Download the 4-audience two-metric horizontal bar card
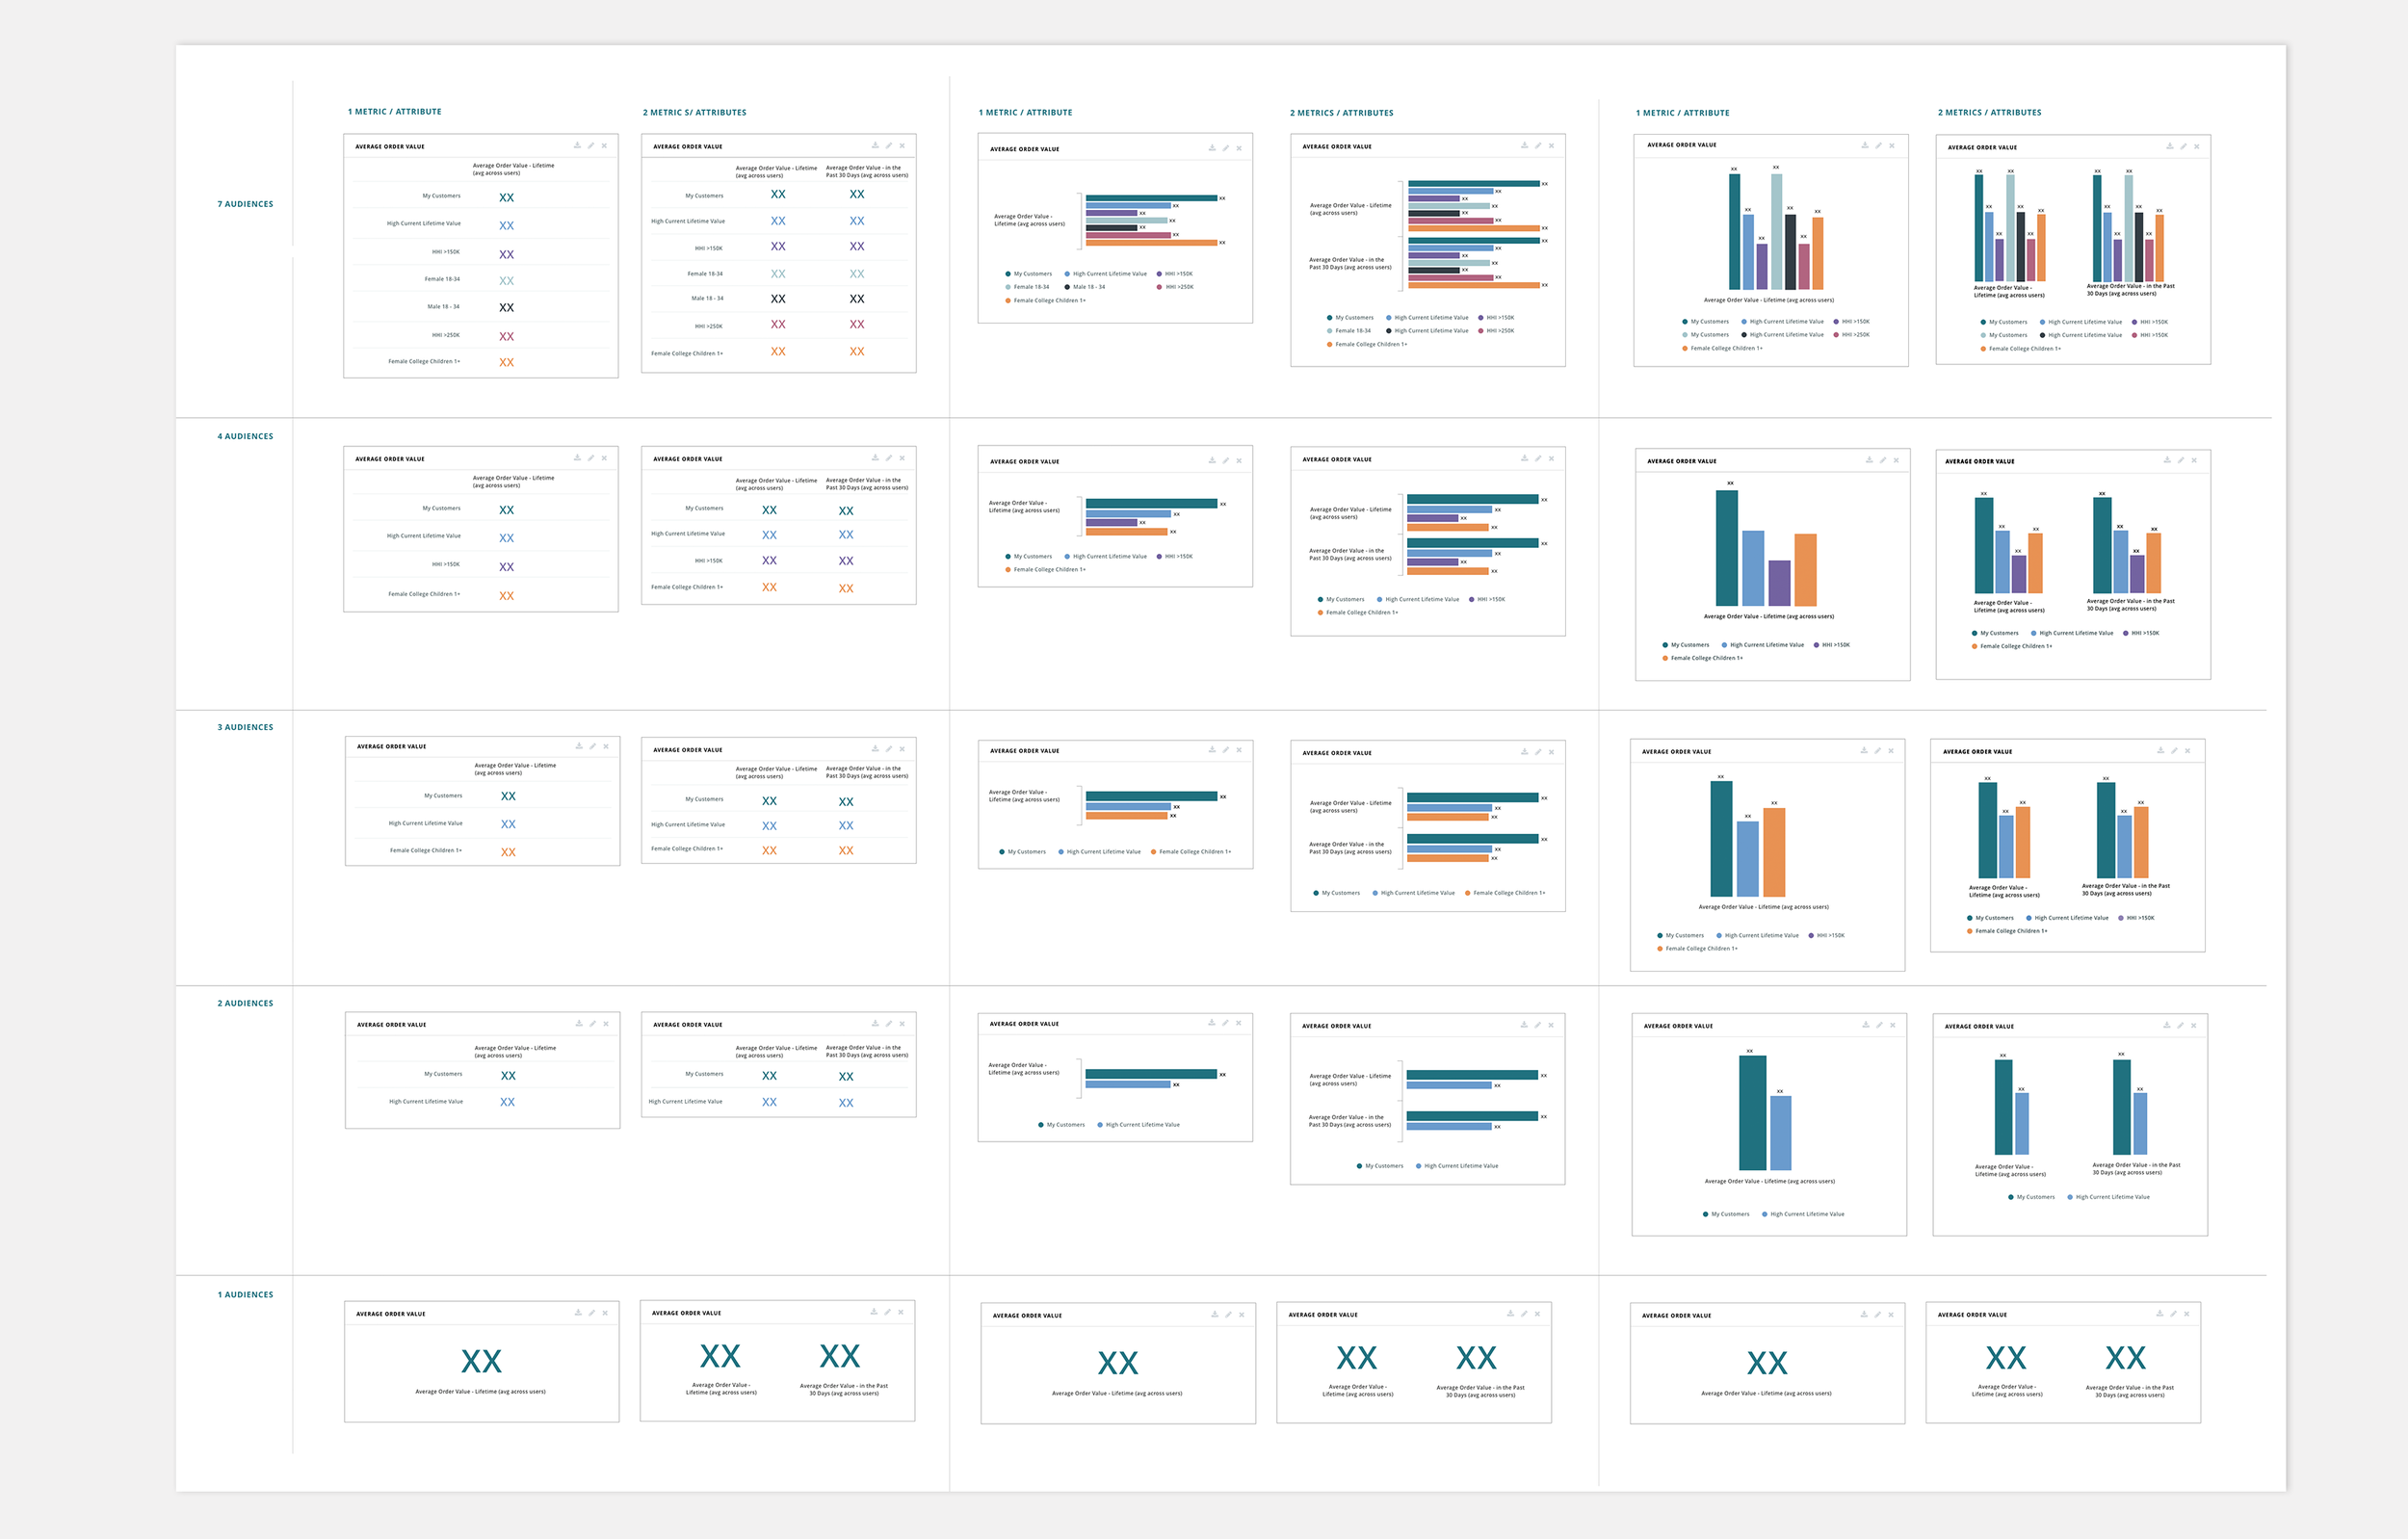The image size is (2408, 1539). (x=1524, y=458)
